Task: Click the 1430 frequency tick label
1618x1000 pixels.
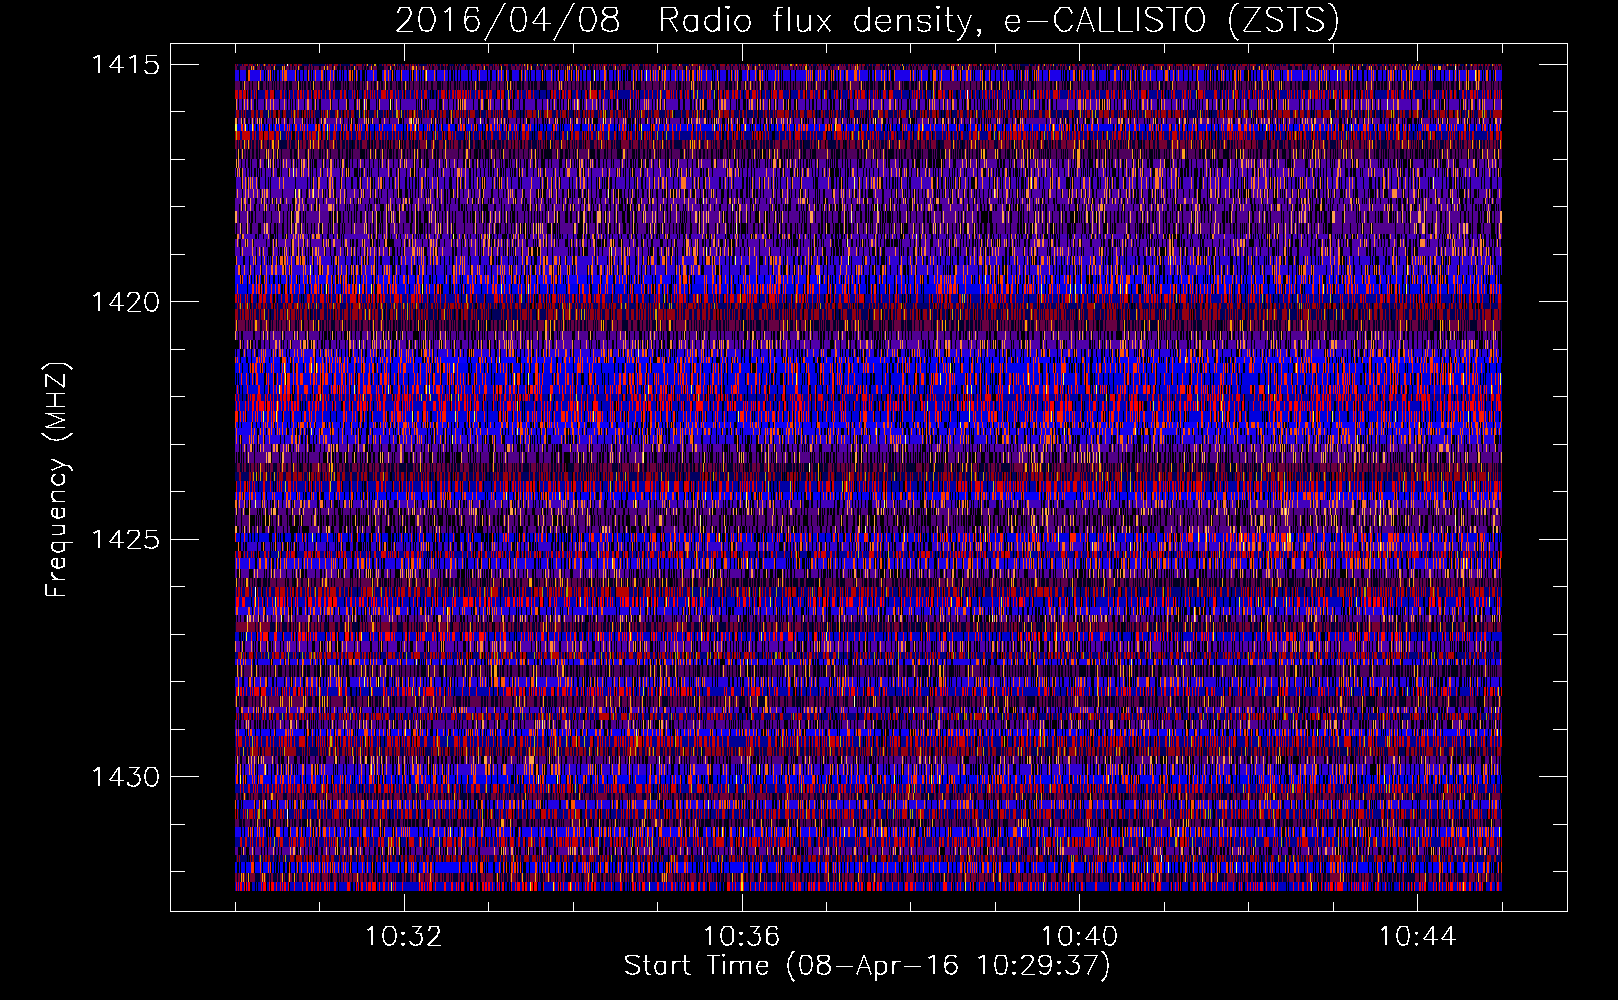Action: 126,777
